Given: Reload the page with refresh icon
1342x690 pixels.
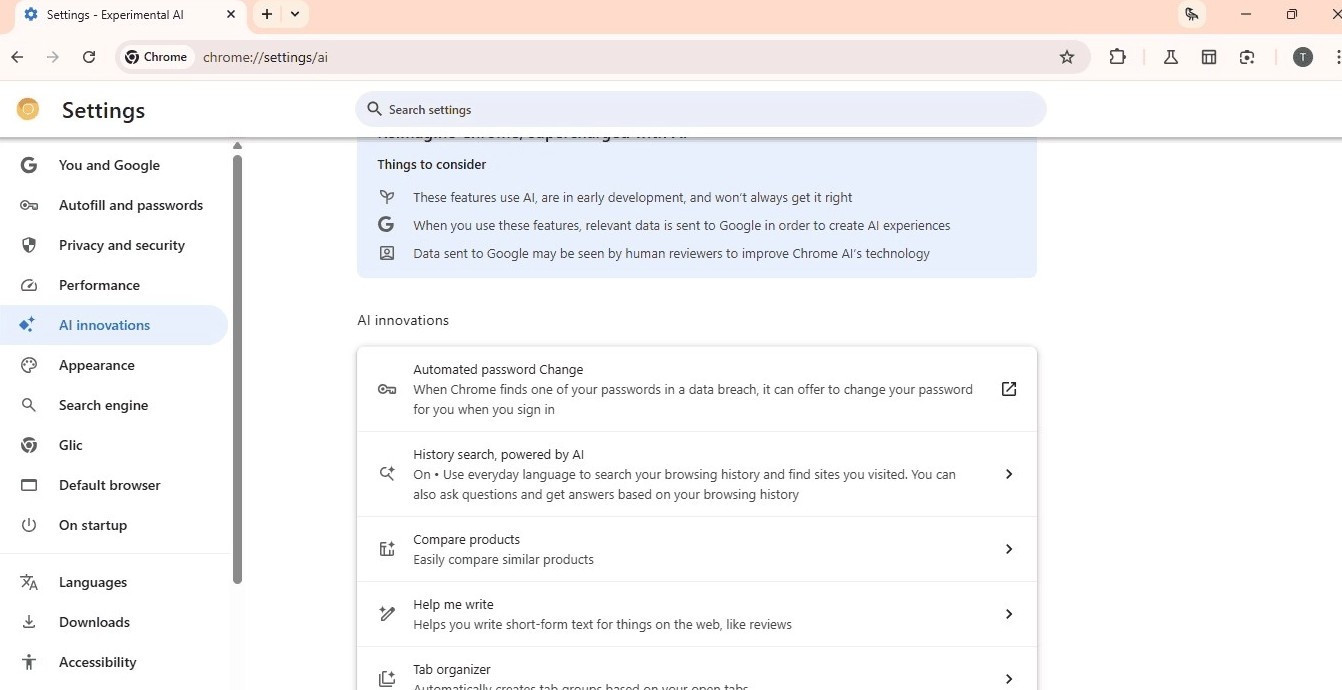Looking at the screenshot, I should click(89, 57).
